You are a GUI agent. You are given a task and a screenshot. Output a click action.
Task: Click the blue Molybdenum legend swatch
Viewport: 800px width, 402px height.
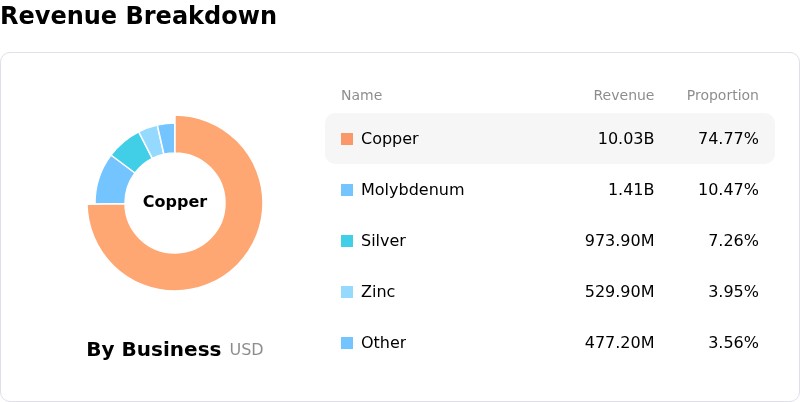347,190
